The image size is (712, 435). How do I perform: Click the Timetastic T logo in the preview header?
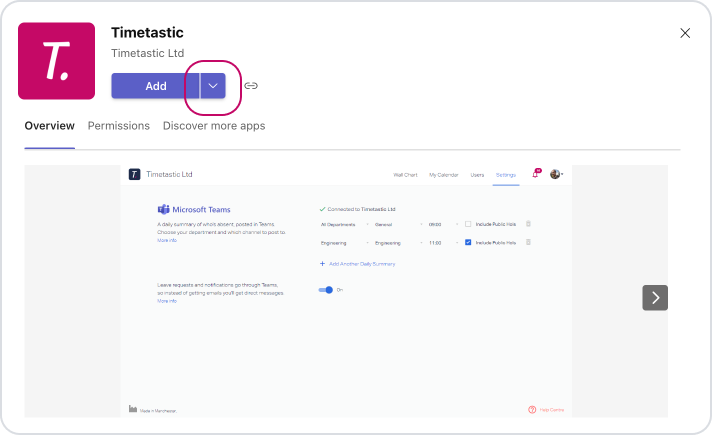[134, 174]
